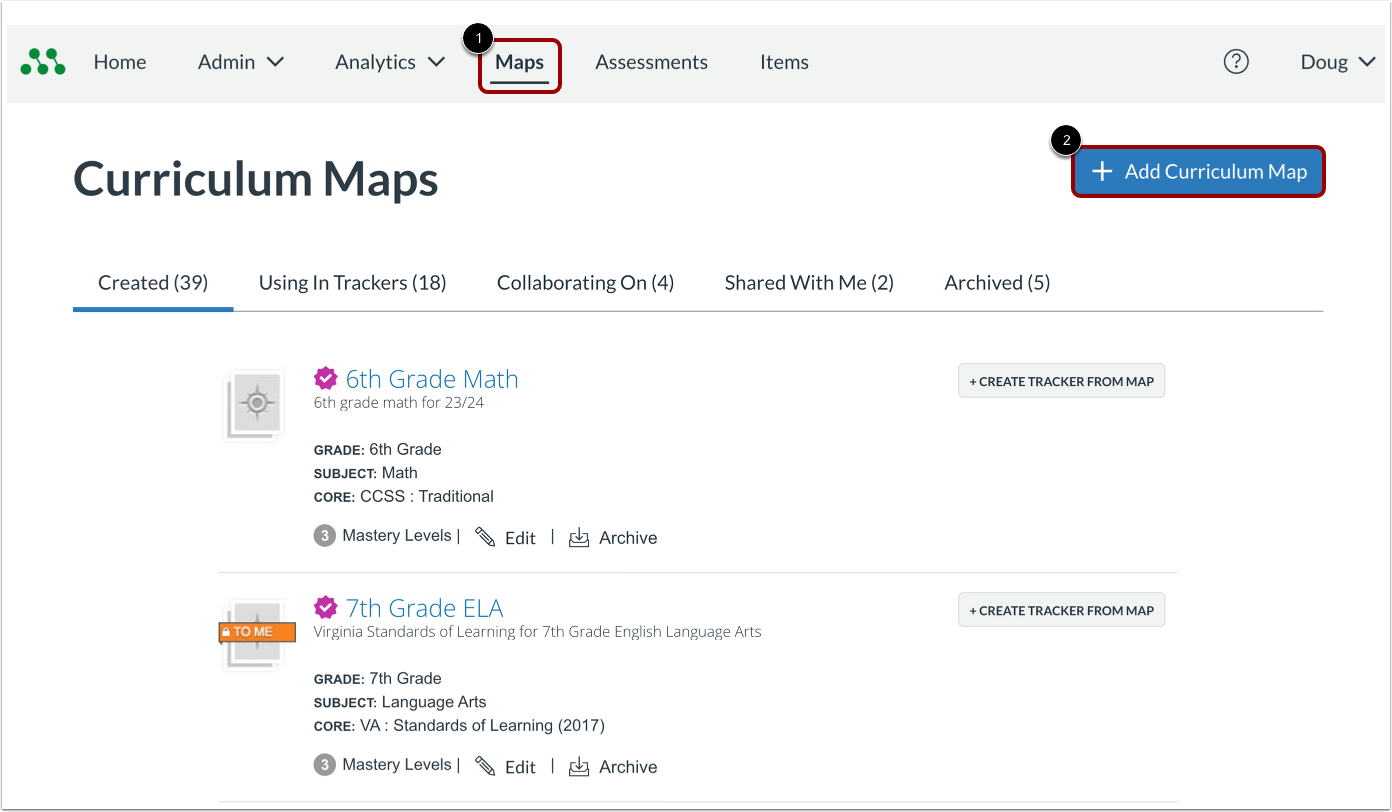
Task: Click Mastery Levels text under 7th Grade ELA
Action: (397, 765)
